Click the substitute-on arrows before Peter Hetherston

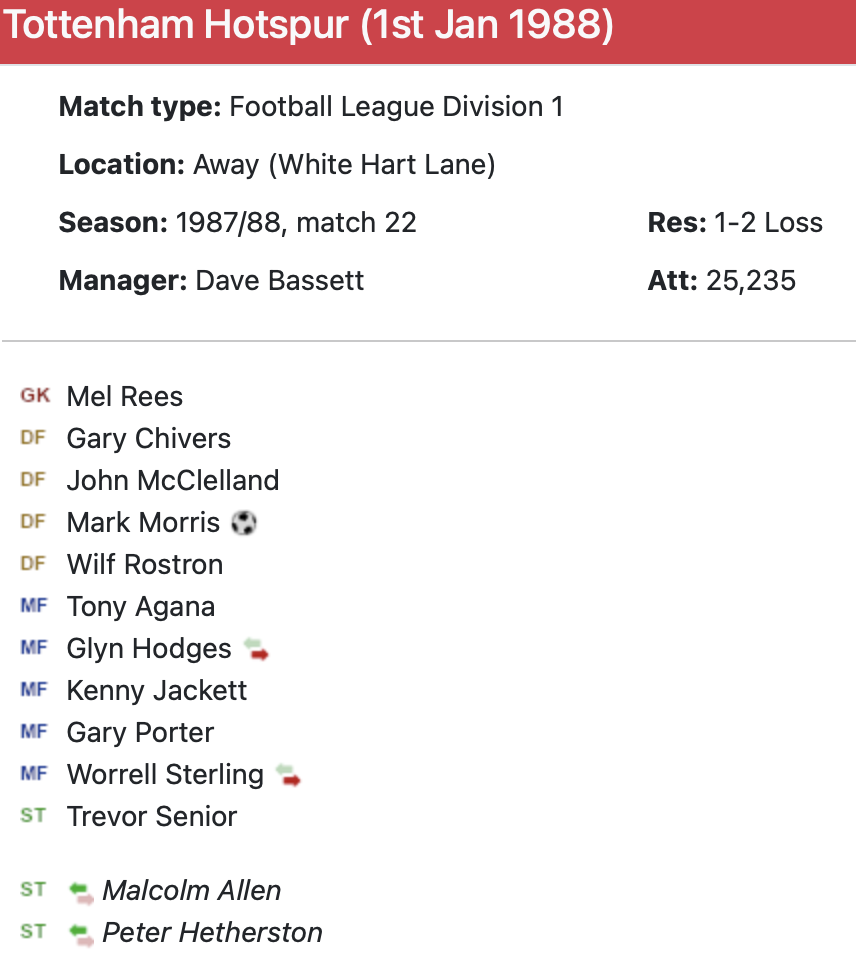(81, 933)
